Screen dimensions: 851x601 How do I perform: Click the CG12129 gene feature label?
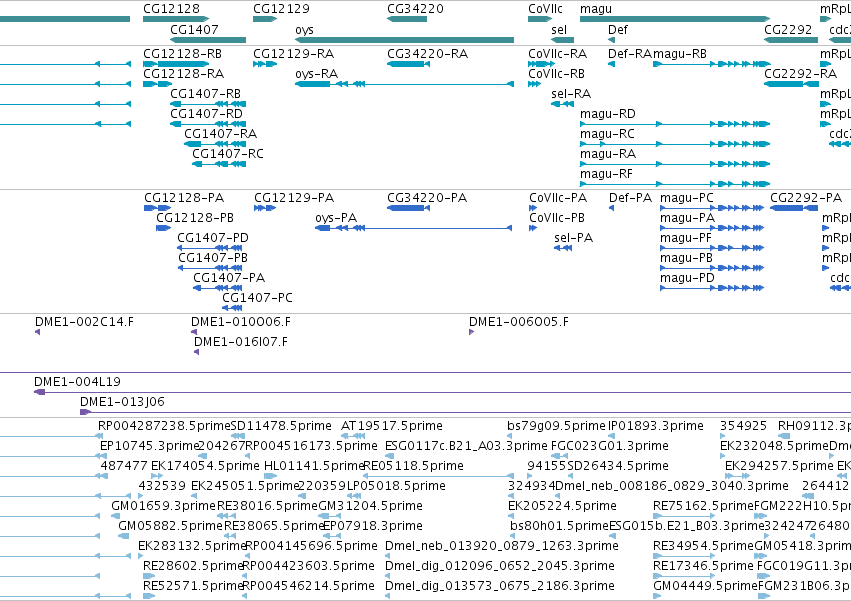click(x=281, y=9)
